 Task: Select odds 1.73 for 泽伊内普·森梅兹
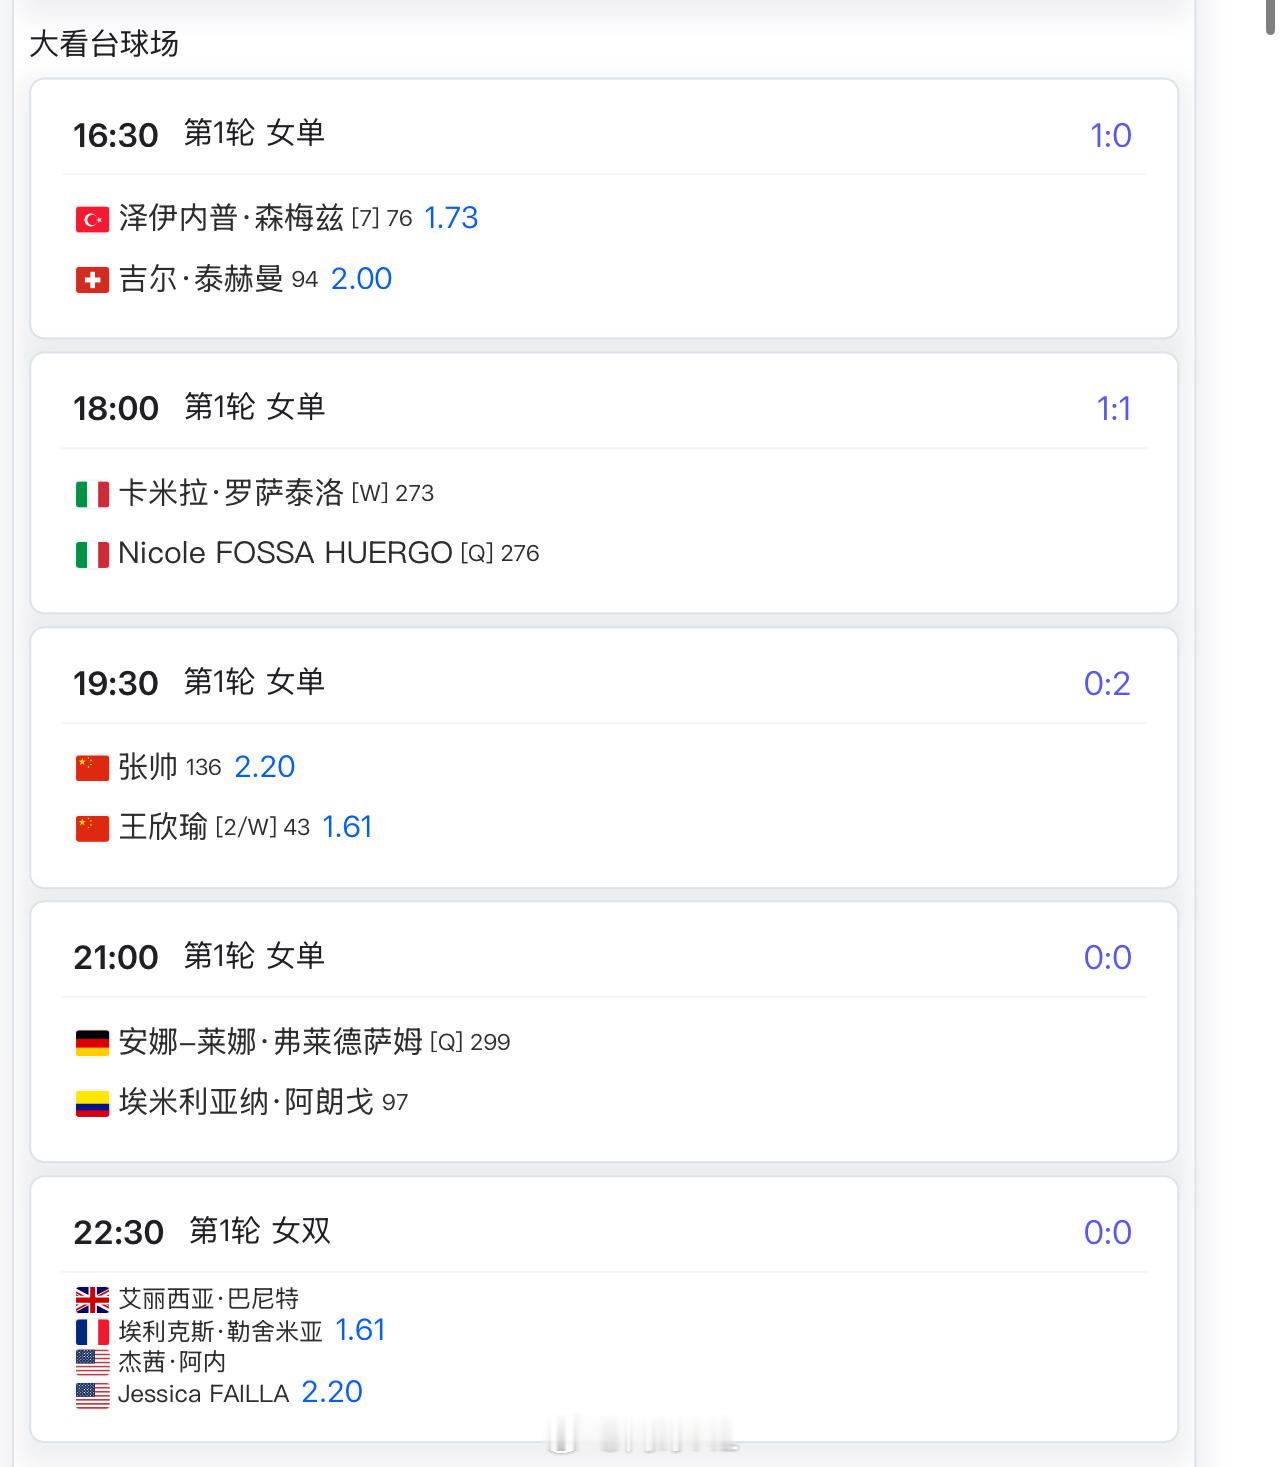point(451,218)
